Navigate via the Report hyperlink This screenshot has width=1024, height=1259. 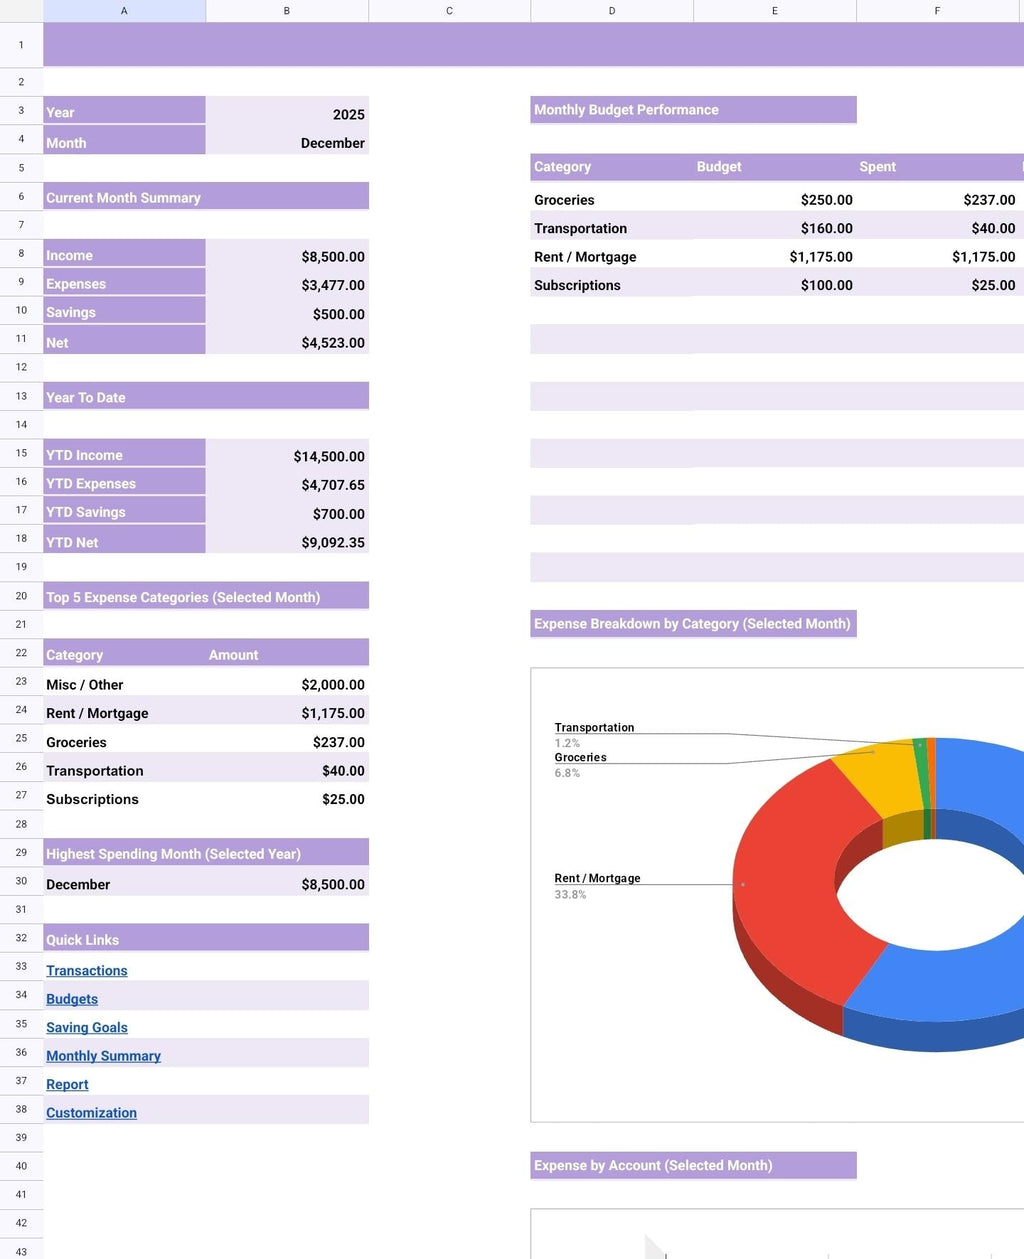point(66,1083)
